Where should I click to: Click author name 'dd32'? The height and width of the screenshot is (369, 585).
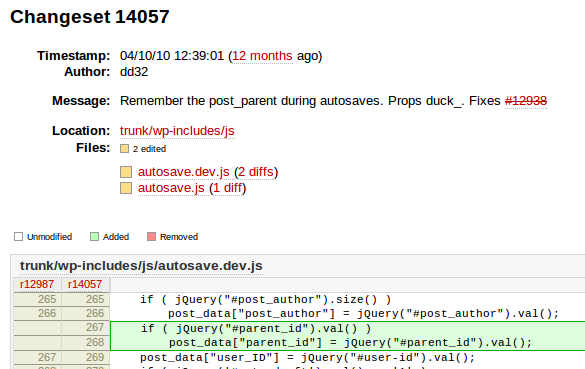click(x=134, y=72)
